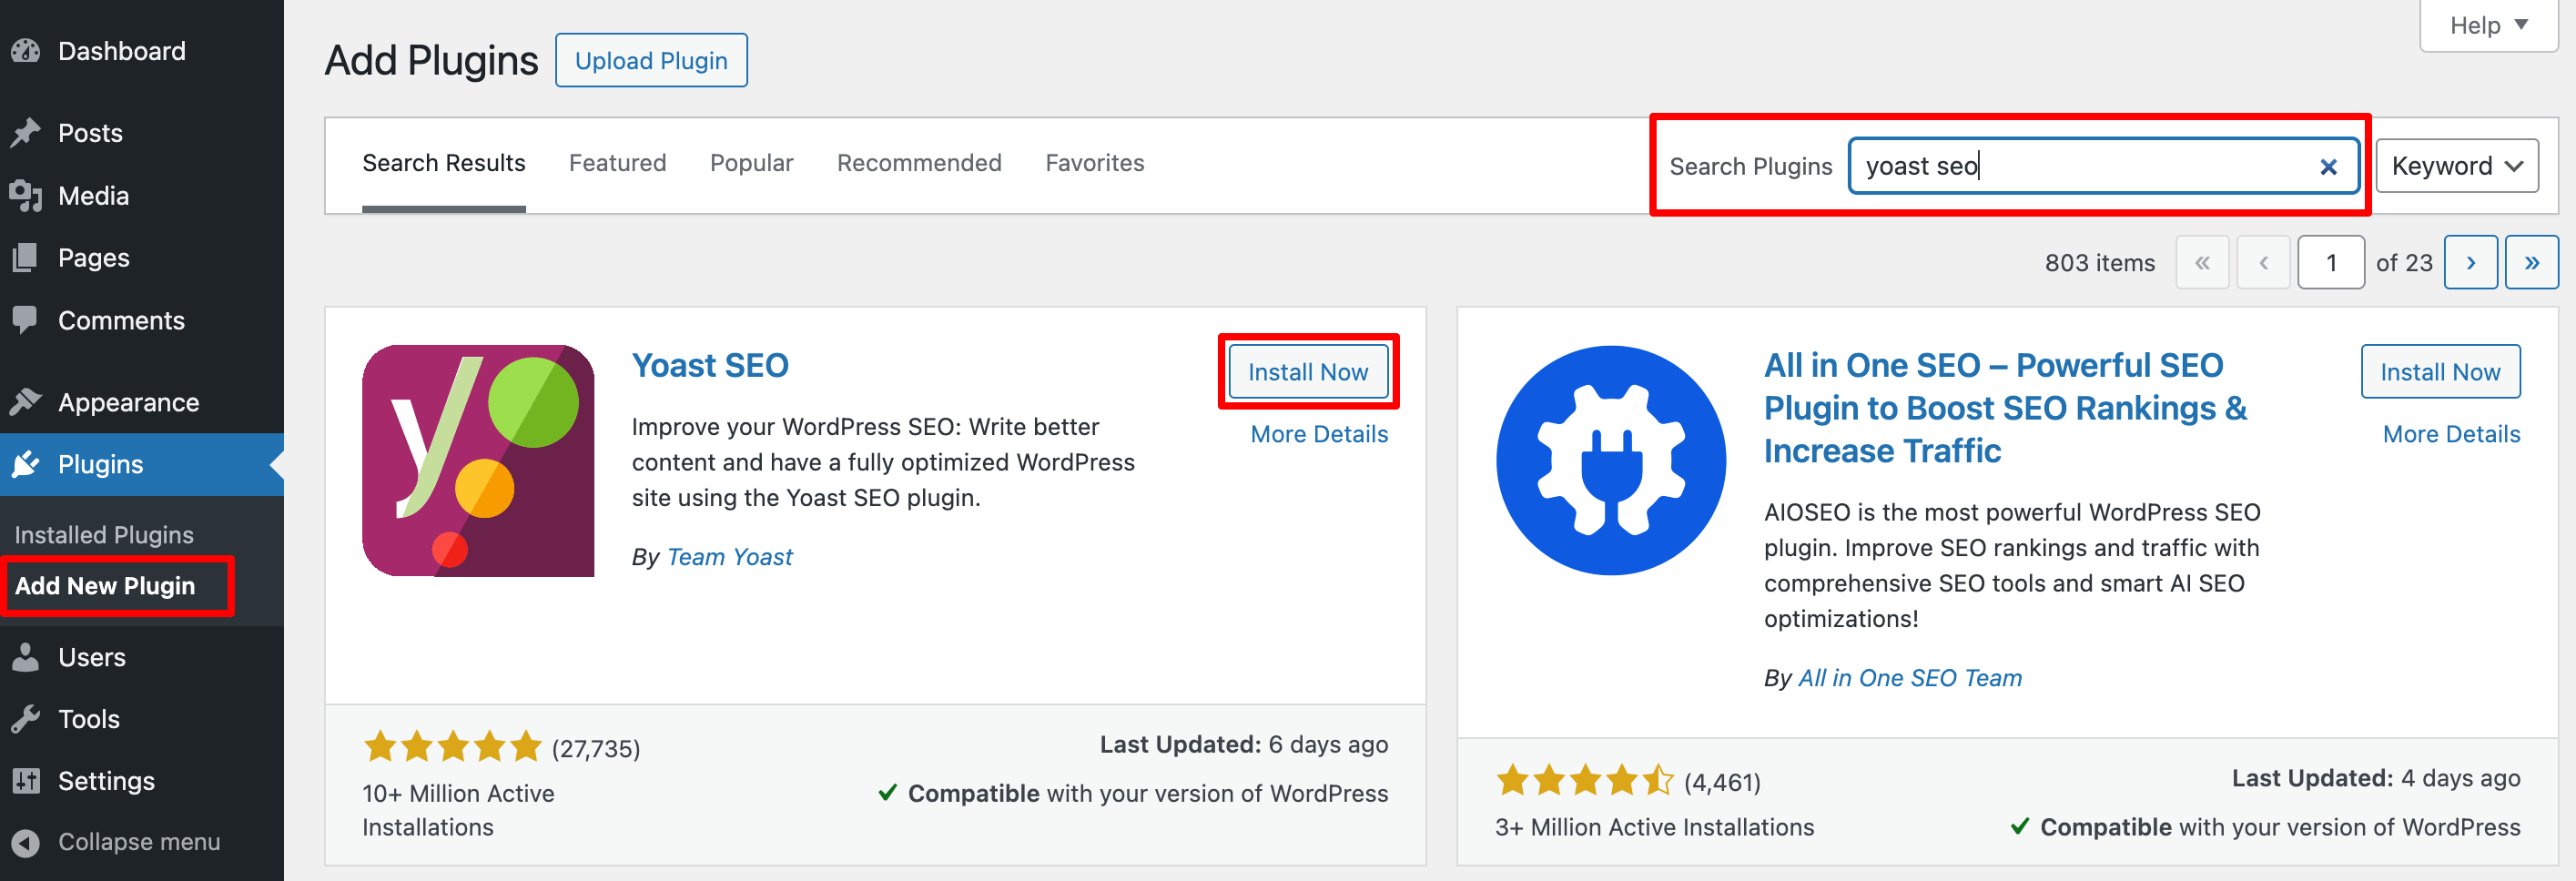
Task: Click the Tools wrench icon
Action: click(26, 719)
